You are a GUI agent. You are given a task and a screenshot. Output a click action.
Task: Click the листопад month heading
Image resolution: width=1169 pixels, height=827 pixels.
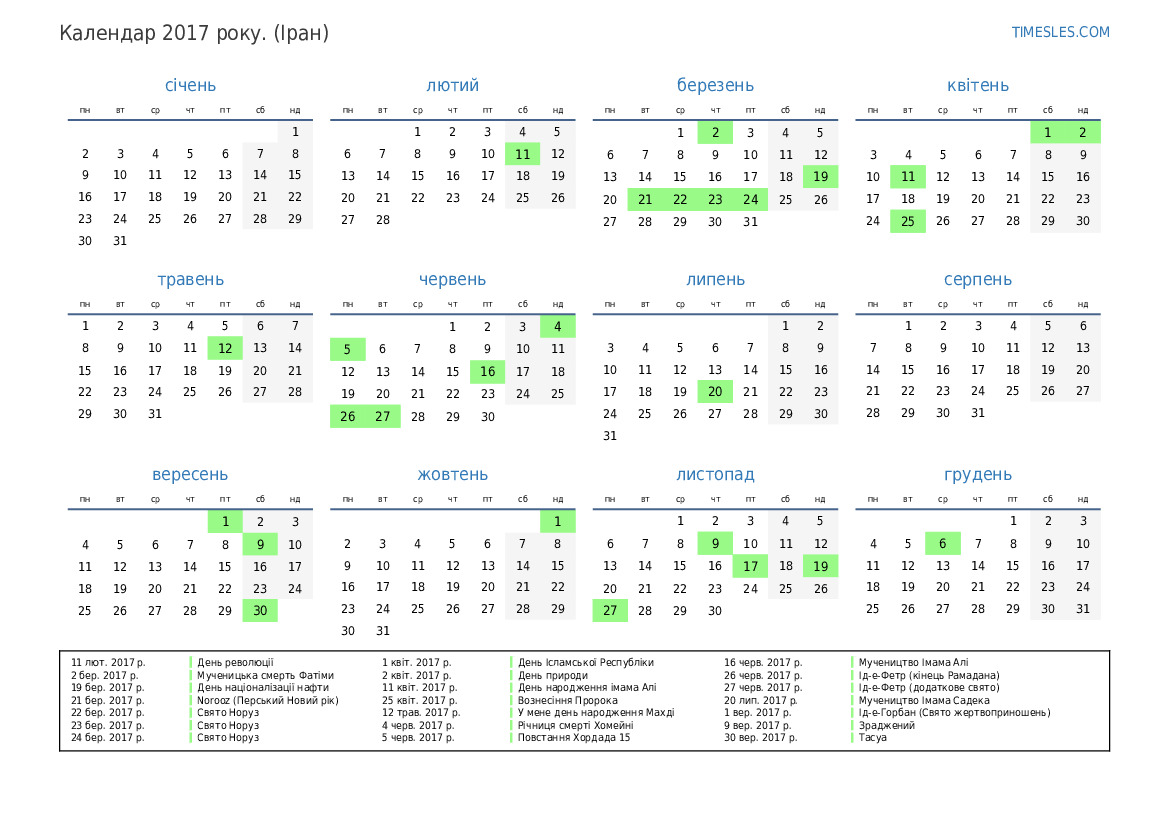pos(715,475)
